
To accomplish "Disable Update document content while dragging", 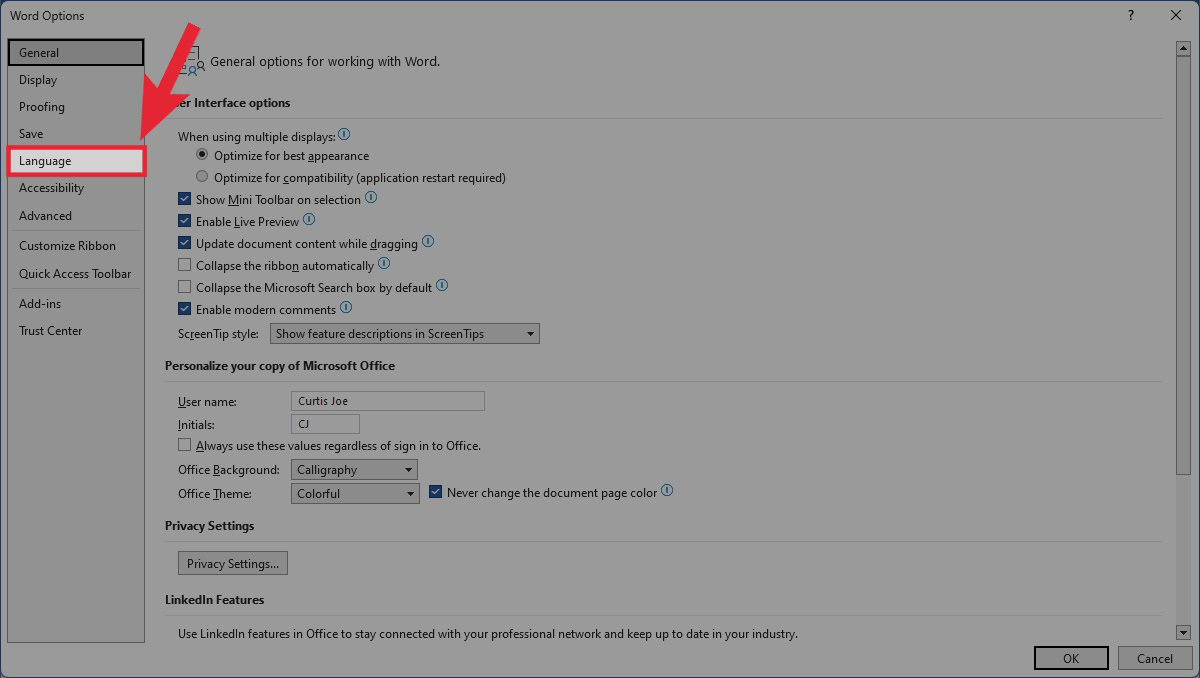I will tap(184, 243).
